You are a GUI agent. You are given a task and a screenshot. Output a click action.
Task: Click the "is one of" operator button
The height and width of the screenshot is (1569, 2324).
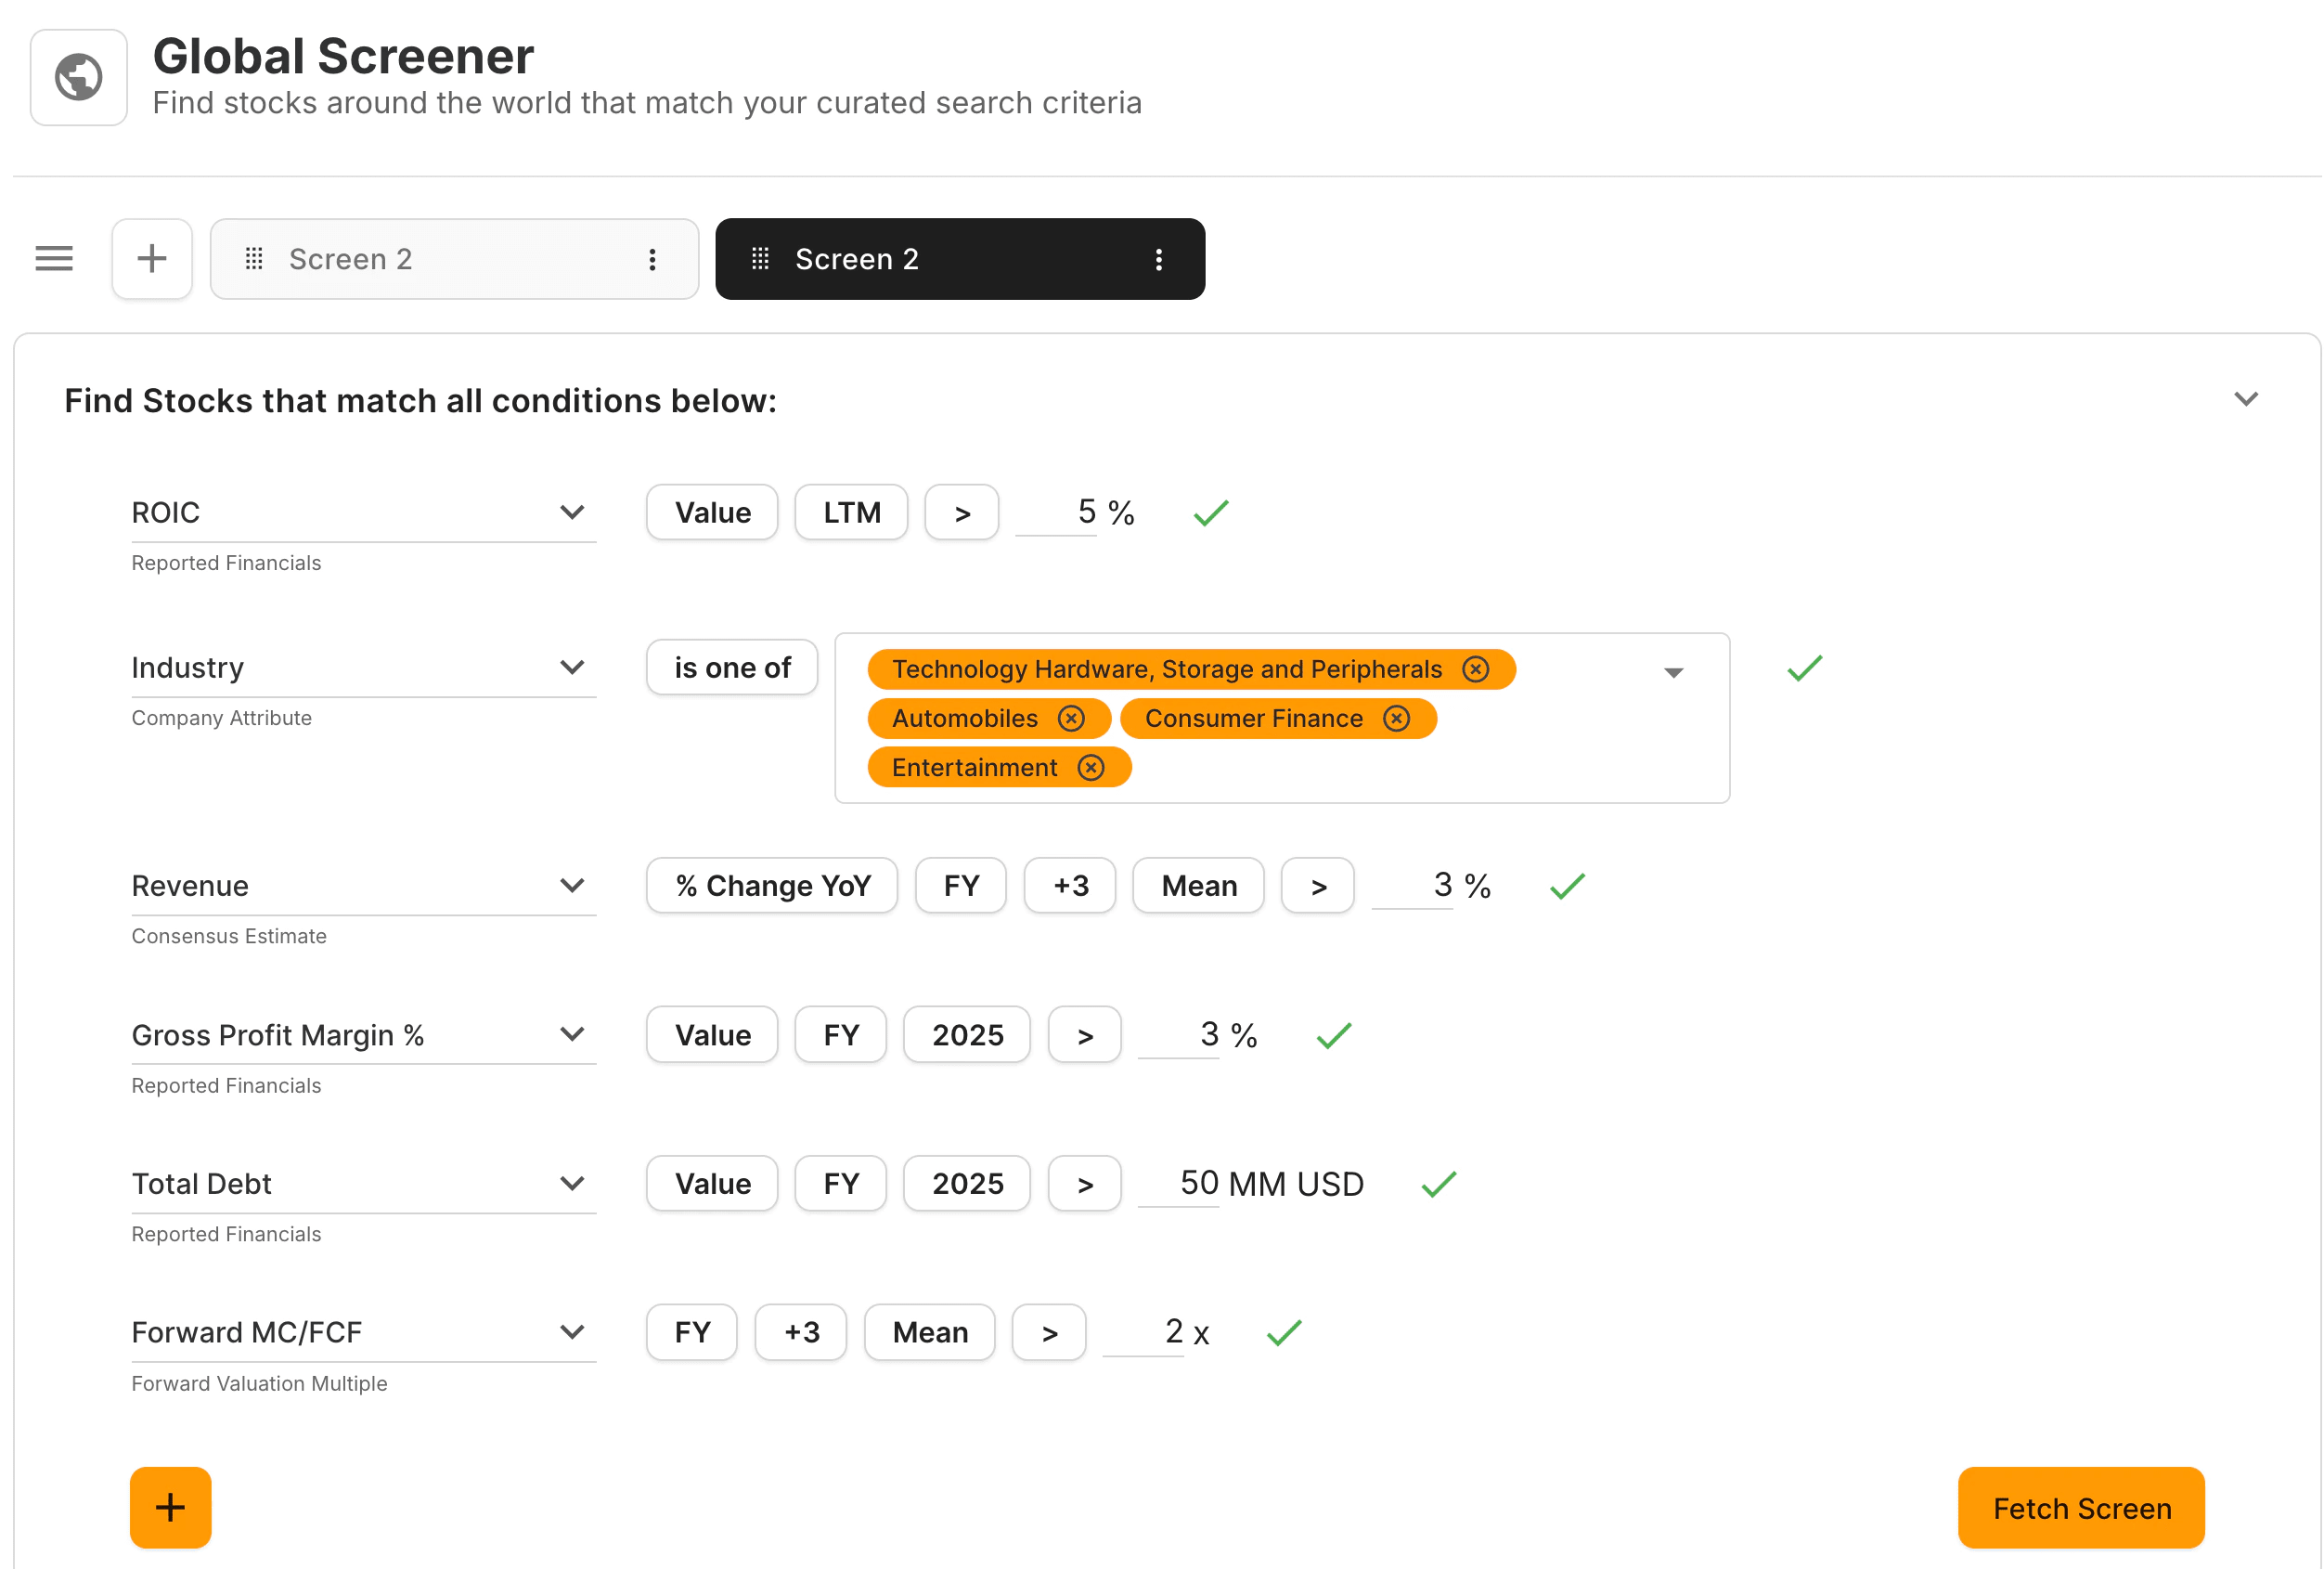pos(731,668)
